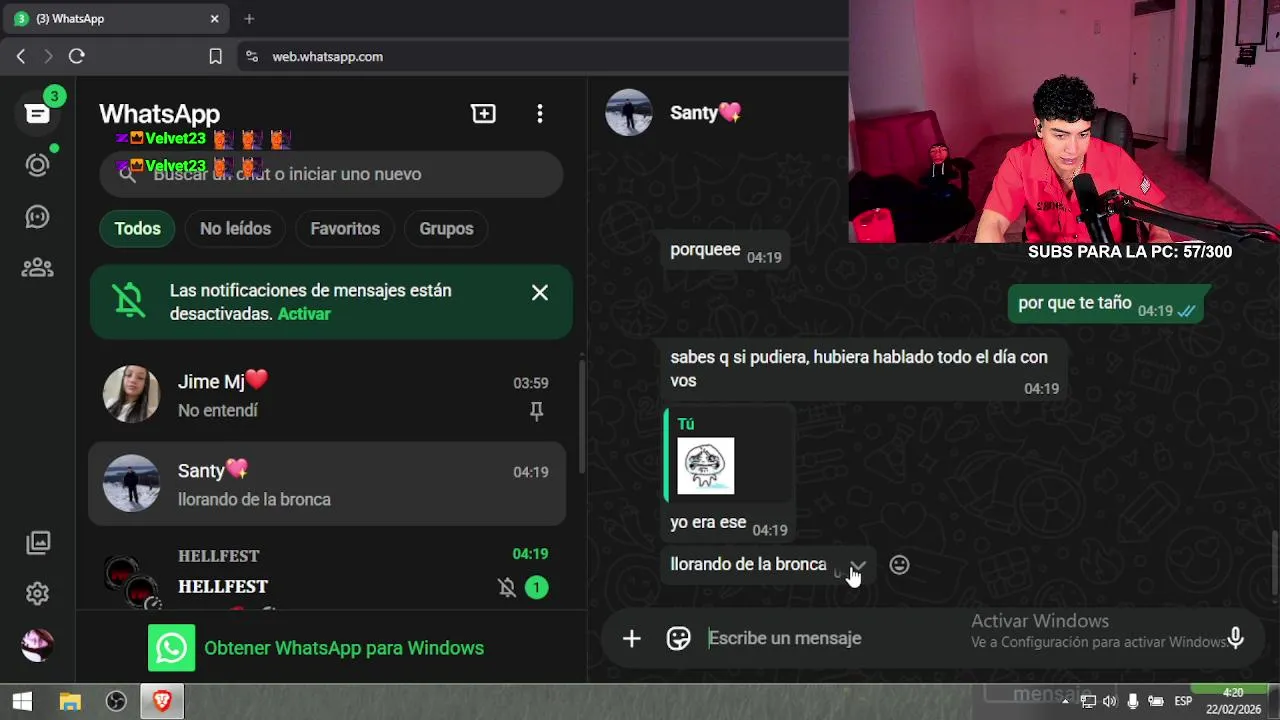Viewport: 1280px width, 720px height.
Task: Click the ESP language indicator in tray
Action: pyautogui.click(x=1183, y=701)
